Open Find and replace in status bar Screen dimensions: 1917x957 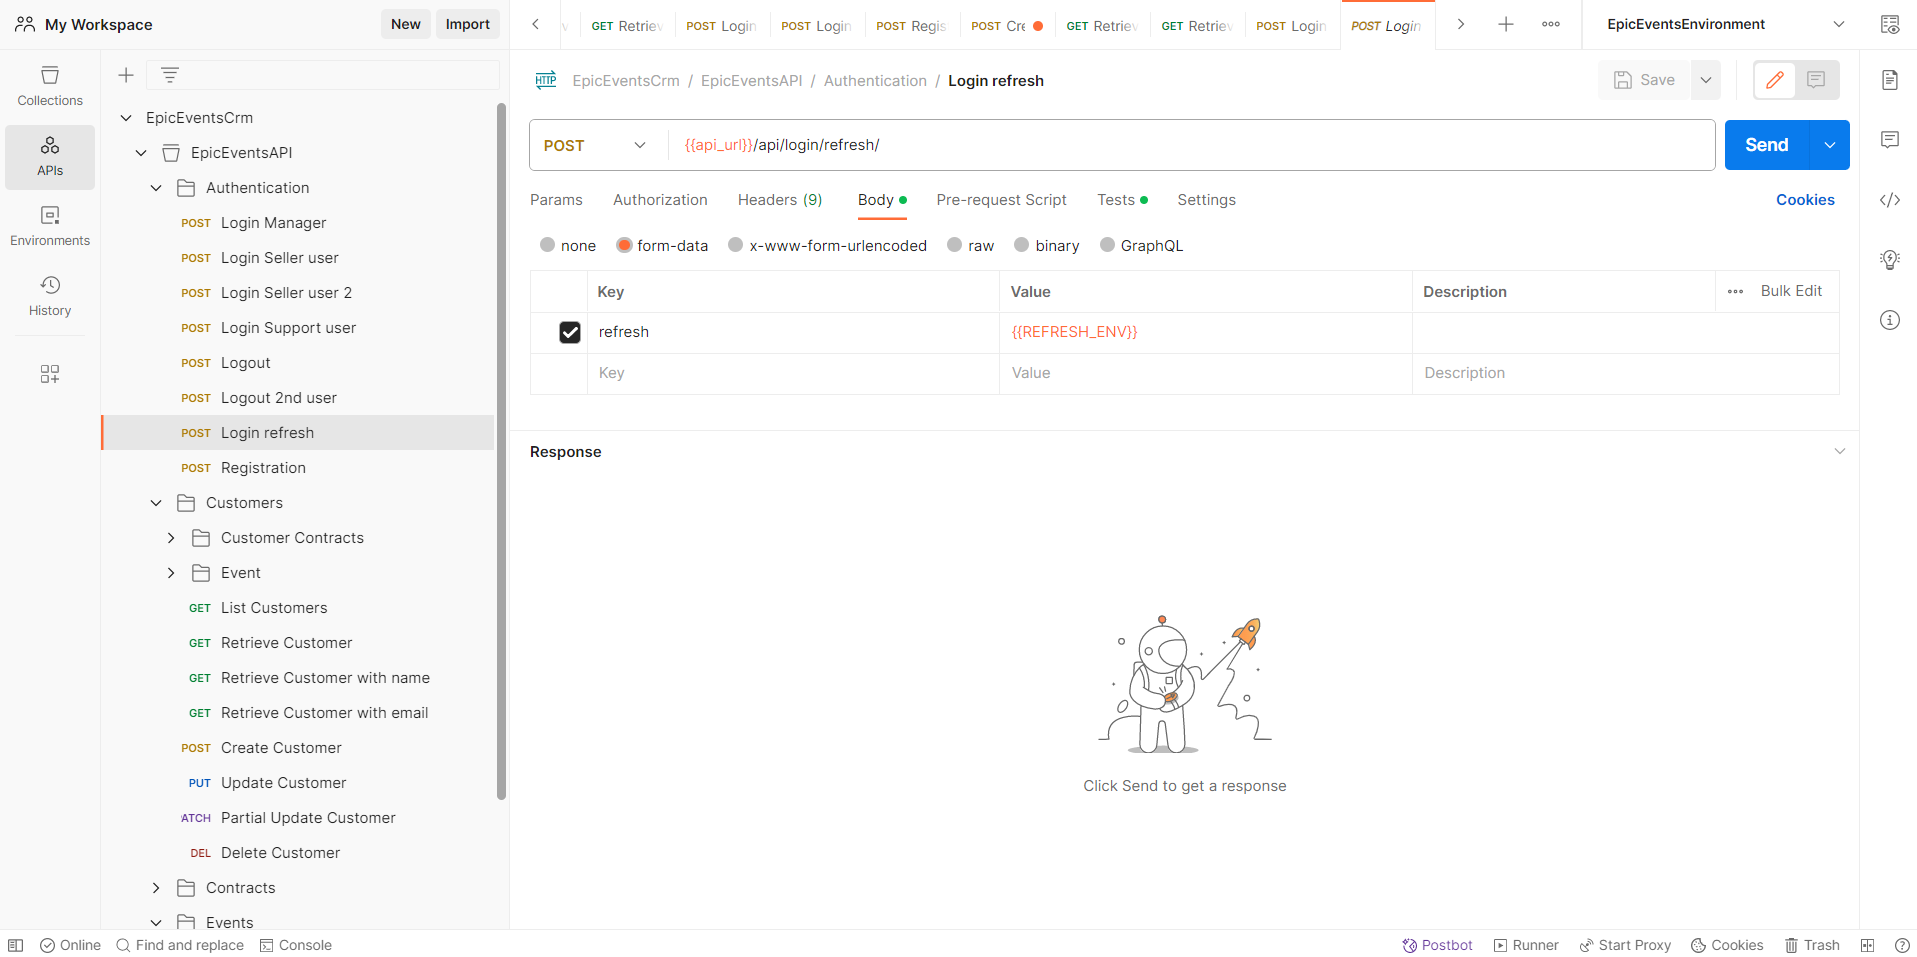click(x=180, y=945)
